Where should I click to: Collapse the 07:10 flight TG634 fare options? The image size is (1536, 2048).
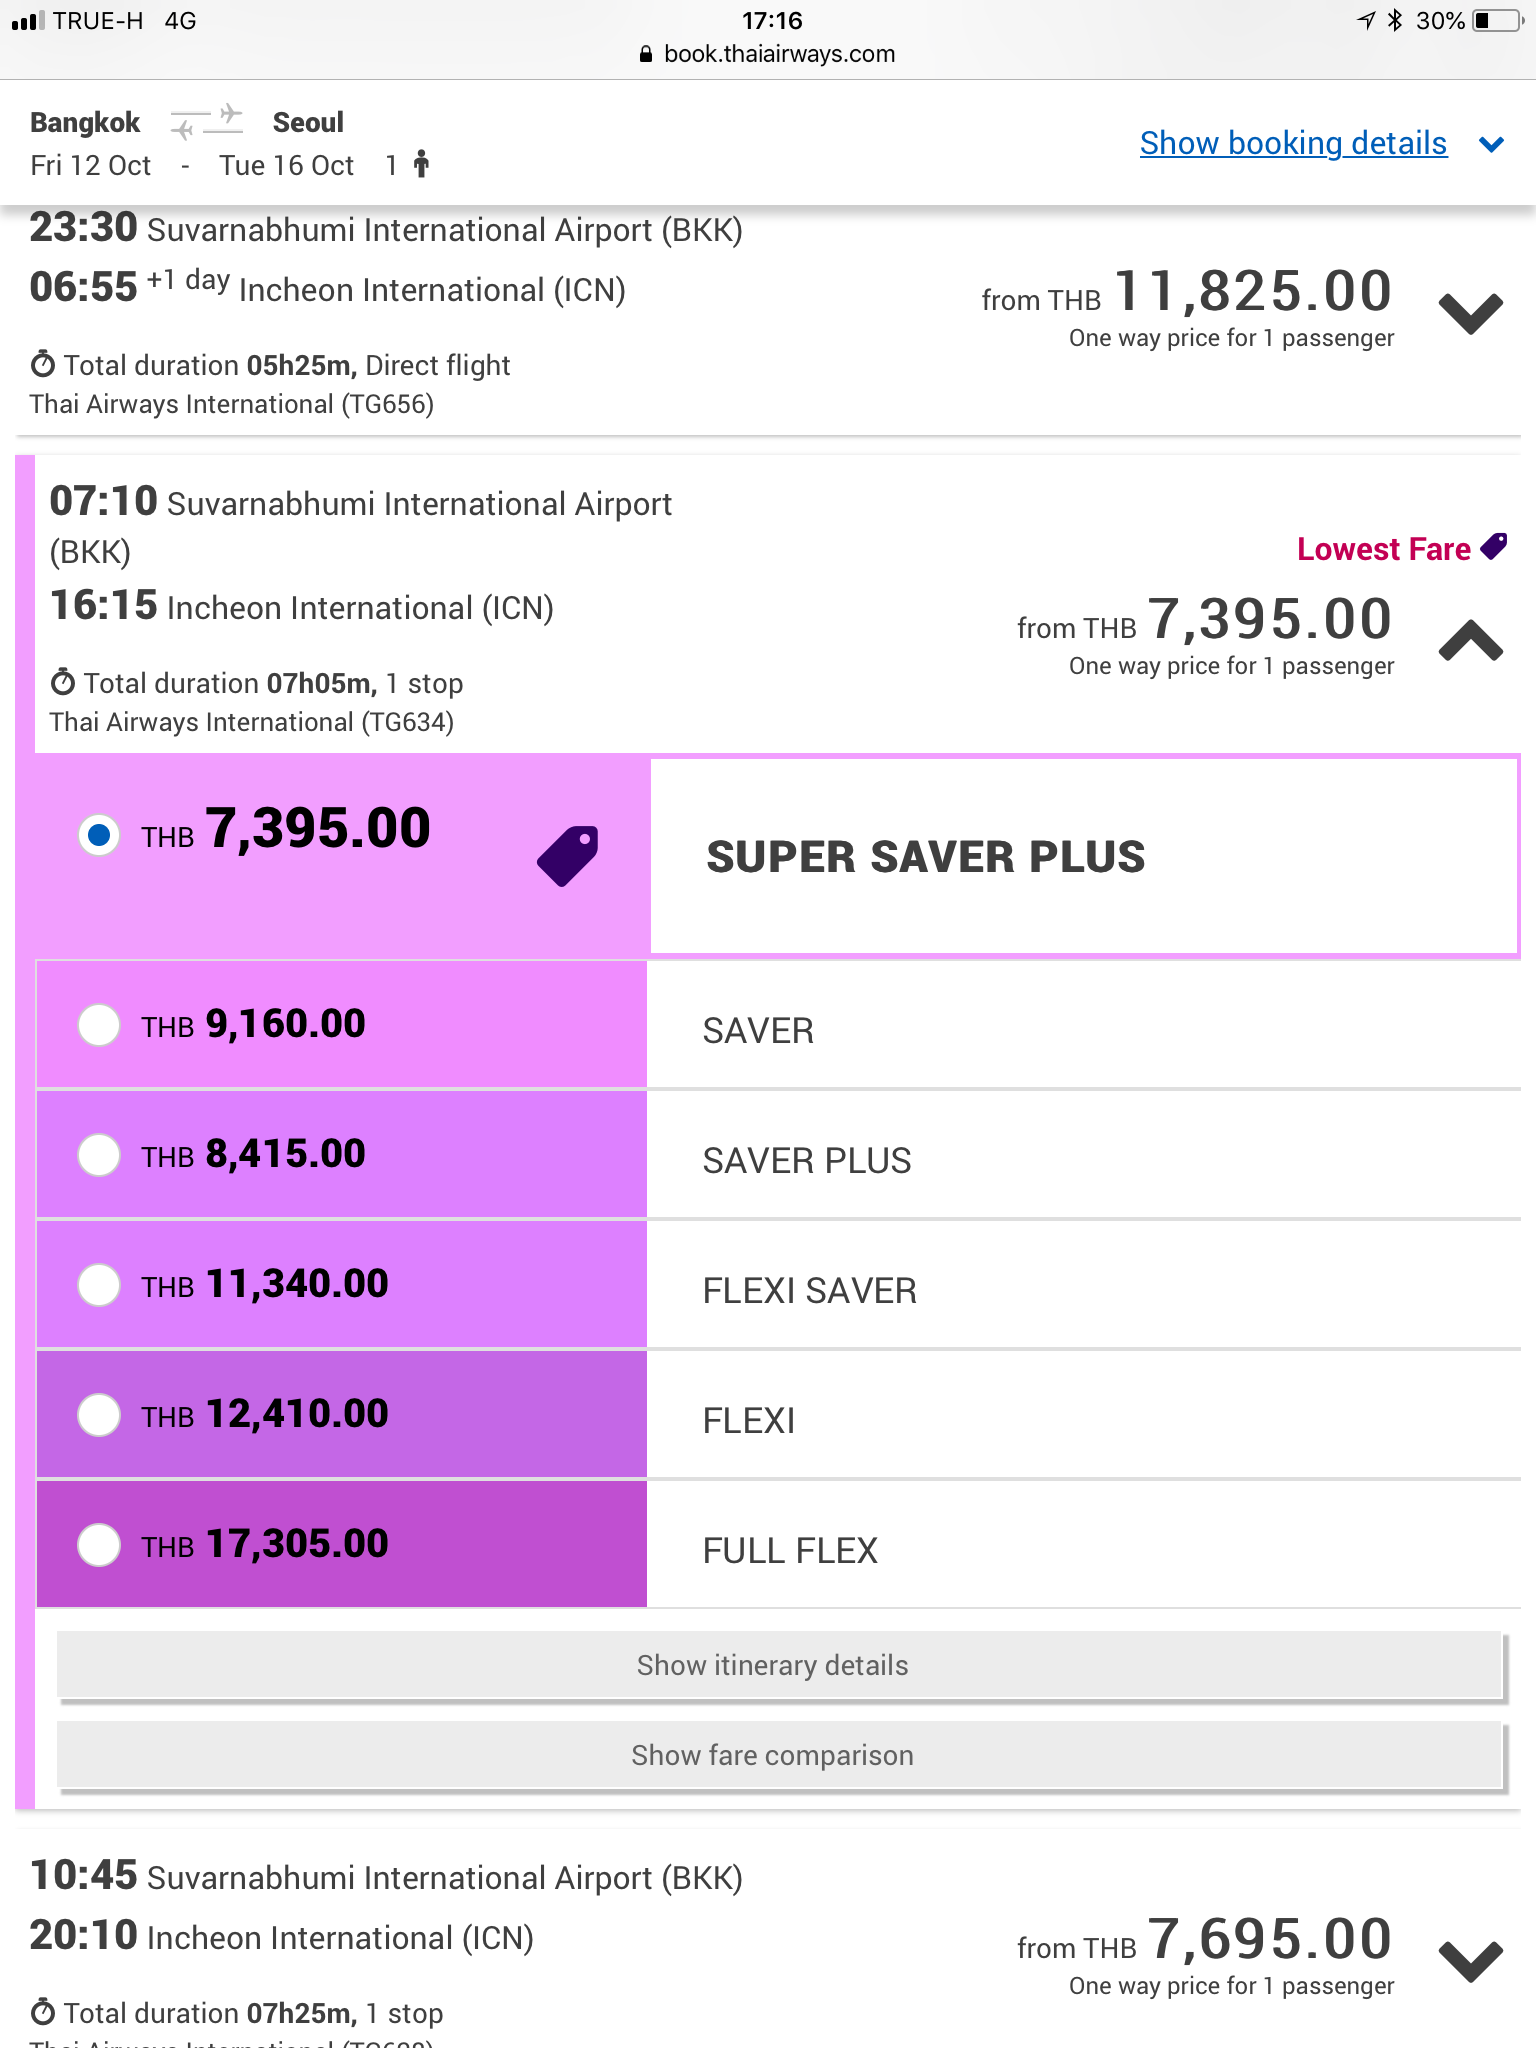1471,640
